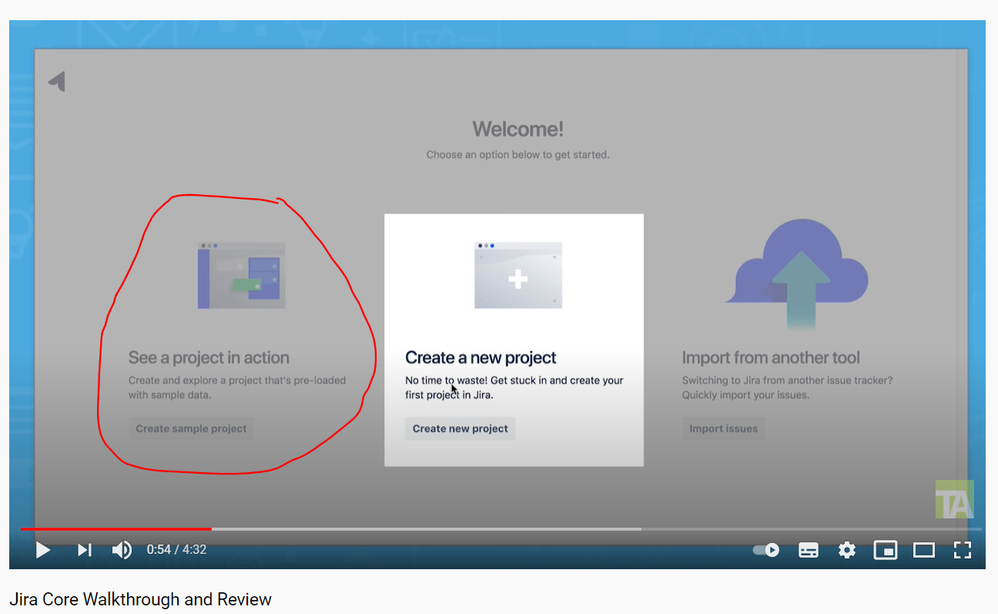Image resolution: width=998 pixels, height=614 pixels.
Task: Mute the video volume
Action: pos(122,550)
